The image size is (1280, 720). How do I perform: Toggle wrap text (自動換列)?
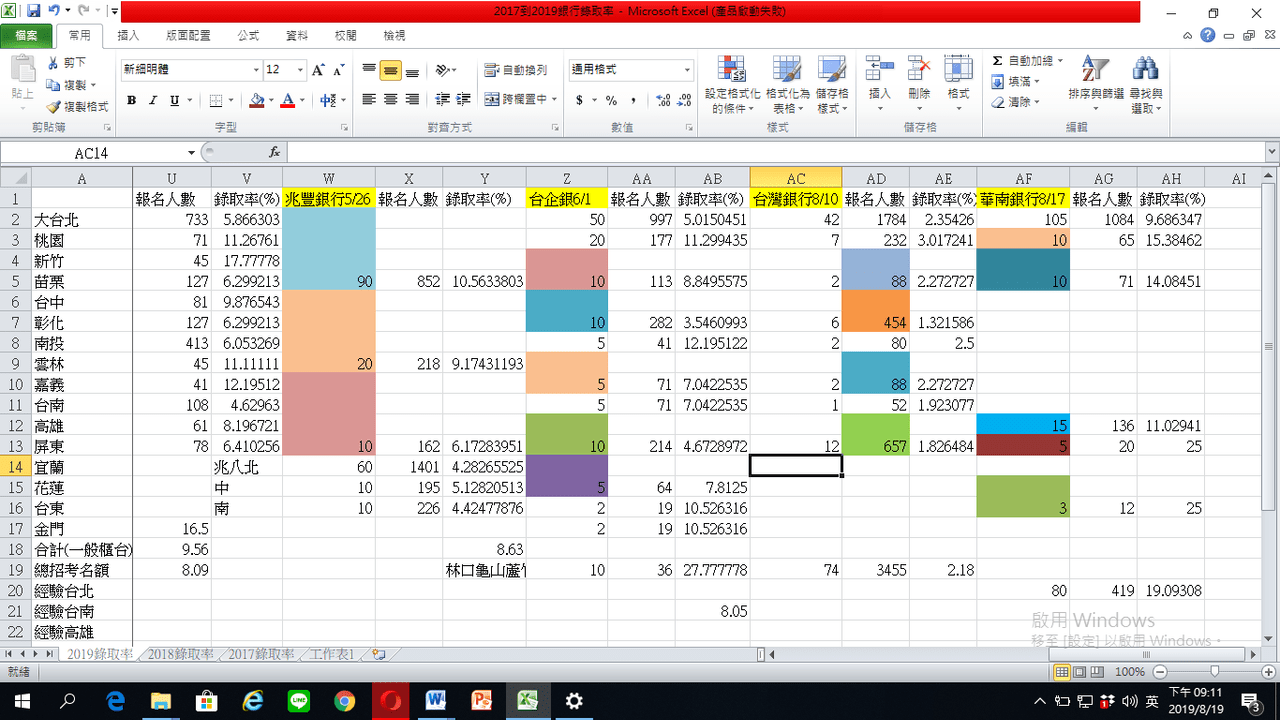pos(516,70)
